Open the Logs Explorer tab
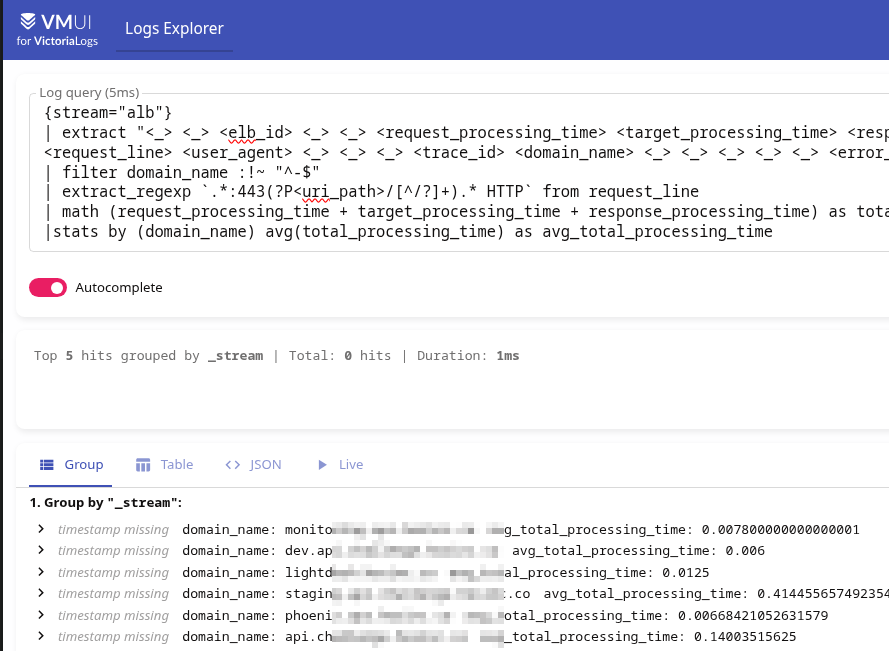 coord(174,29)
